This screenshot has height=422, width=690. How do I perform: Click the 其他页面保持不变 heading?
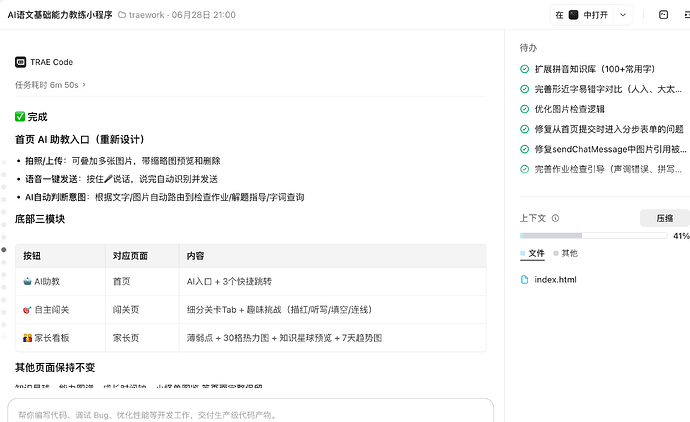tap(55, 367)
